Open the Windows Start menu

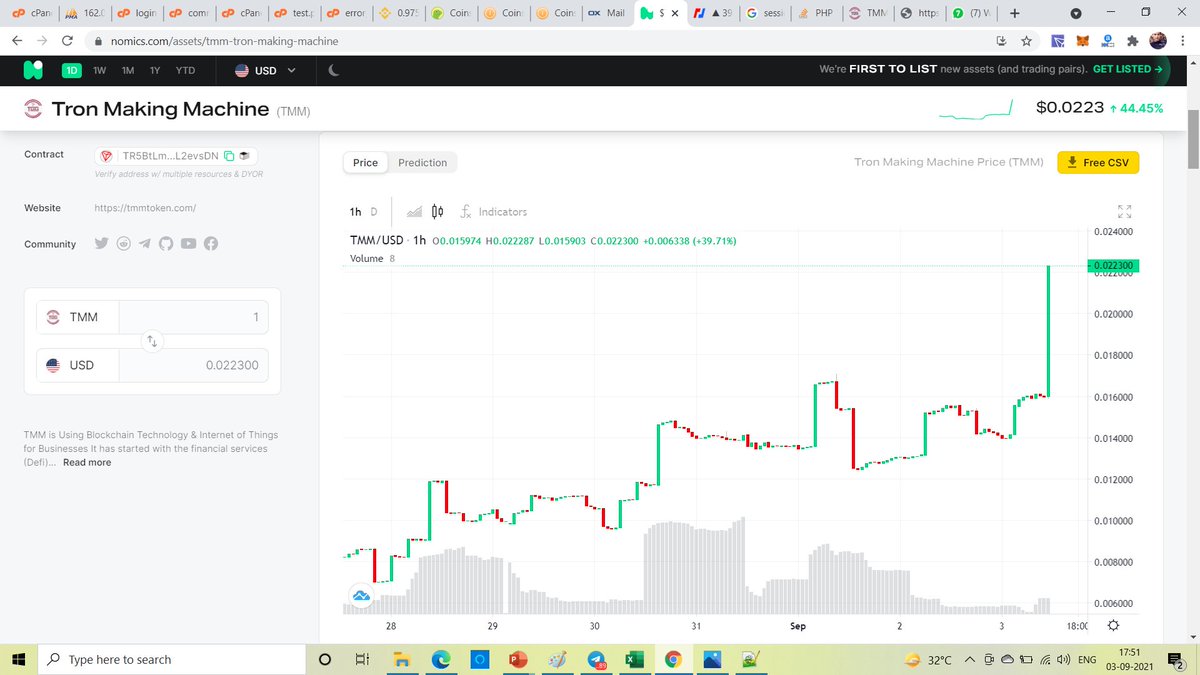[x=18, y=659]
